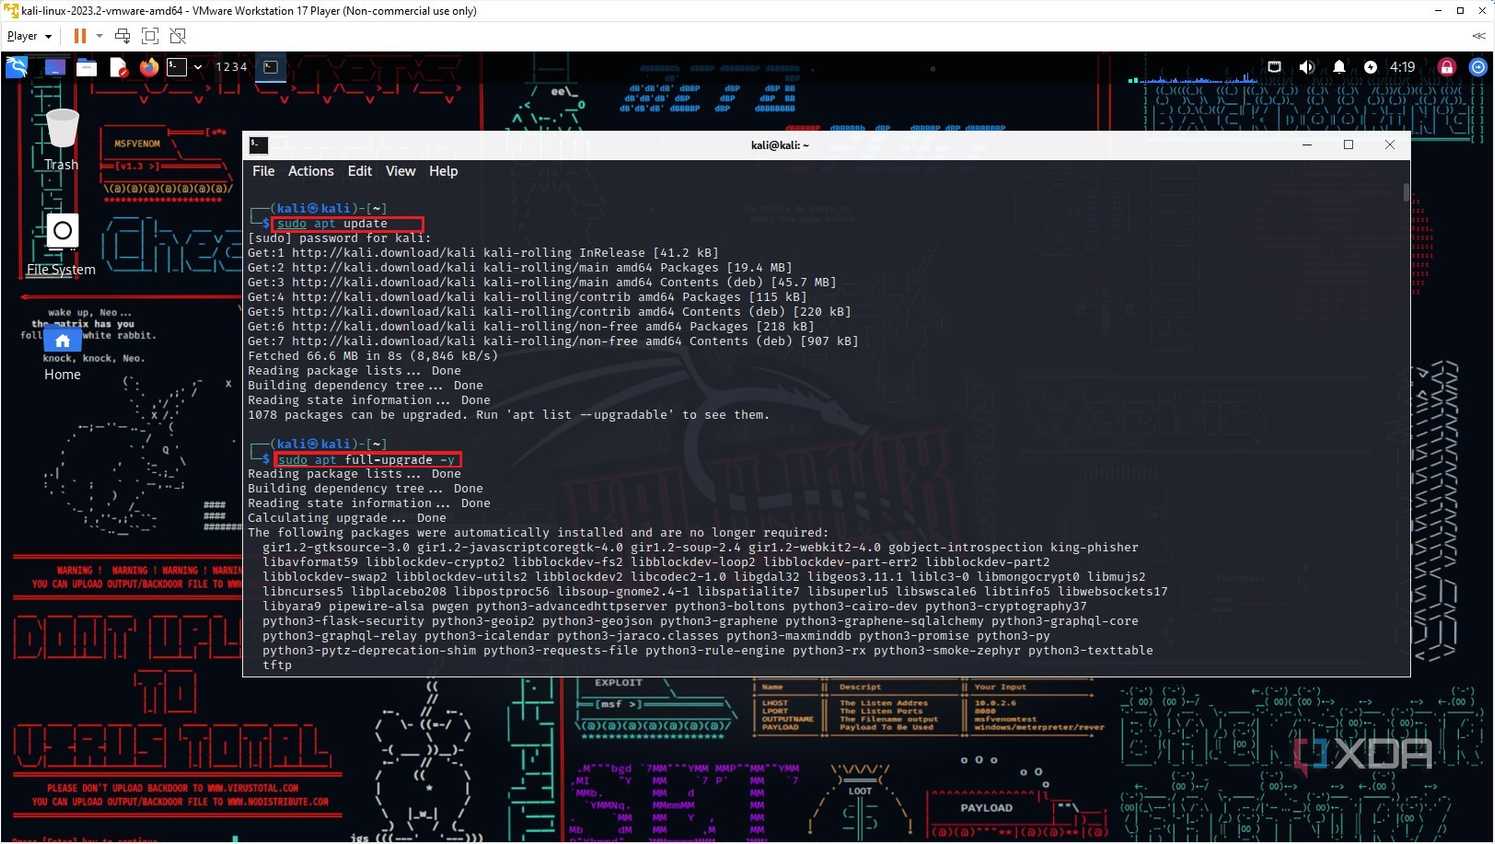Select the Trash desktop icon
Screen dimensions: 1495x844
62,140
